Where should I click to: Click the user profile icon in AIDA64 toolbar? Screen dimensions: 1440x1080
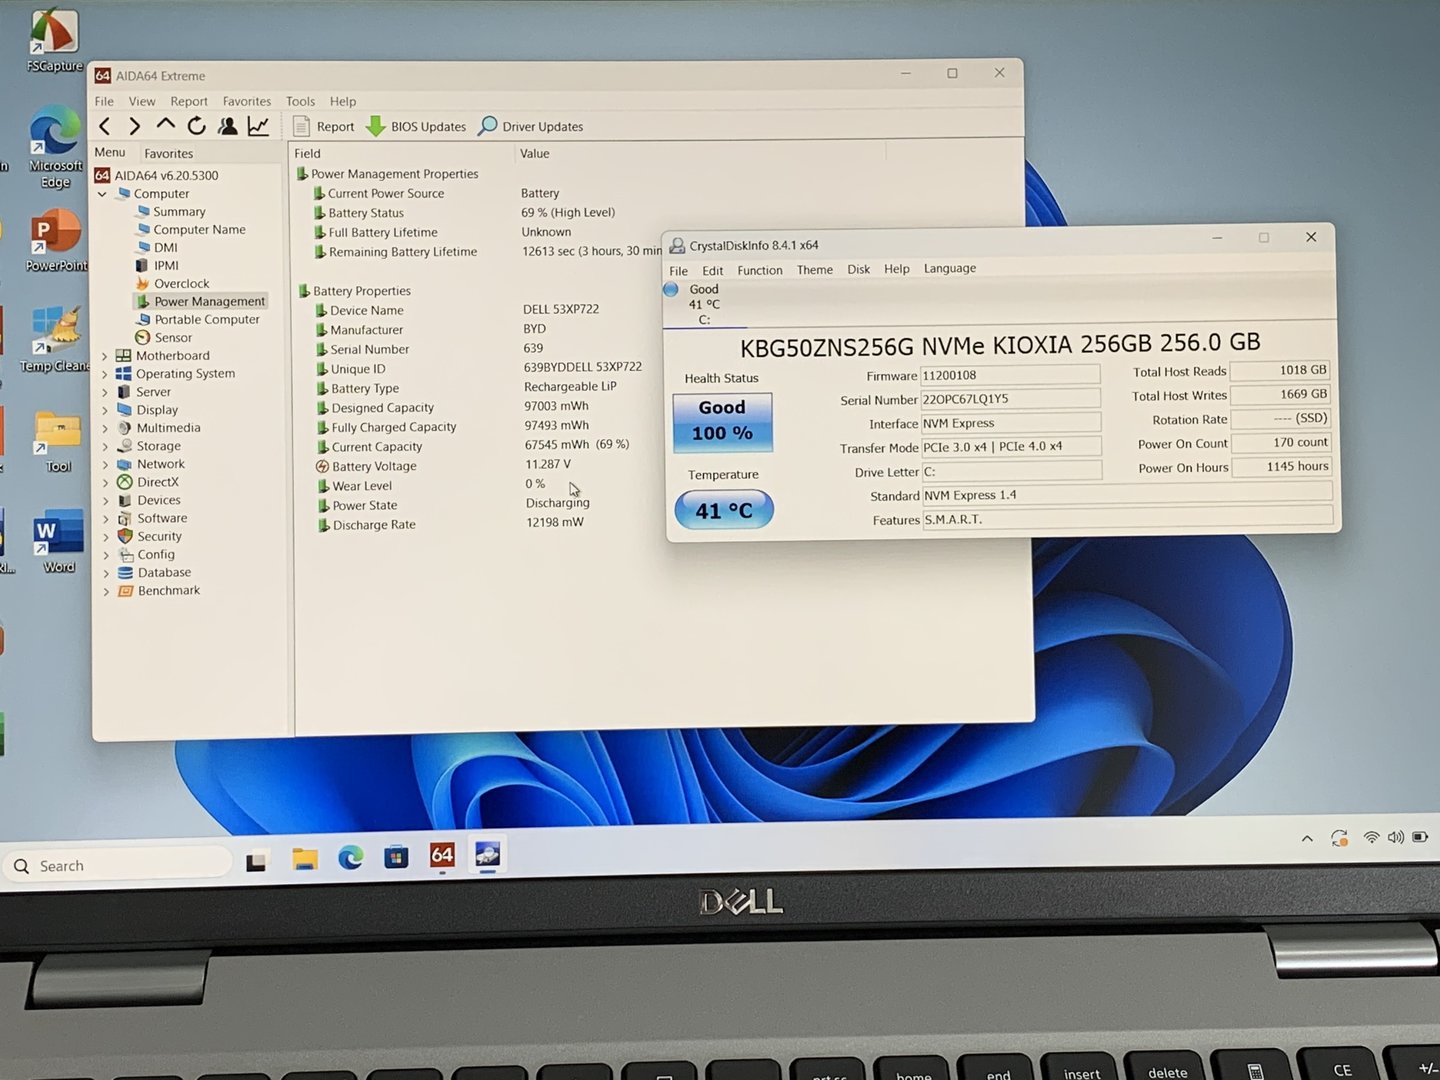pos(228,126)
